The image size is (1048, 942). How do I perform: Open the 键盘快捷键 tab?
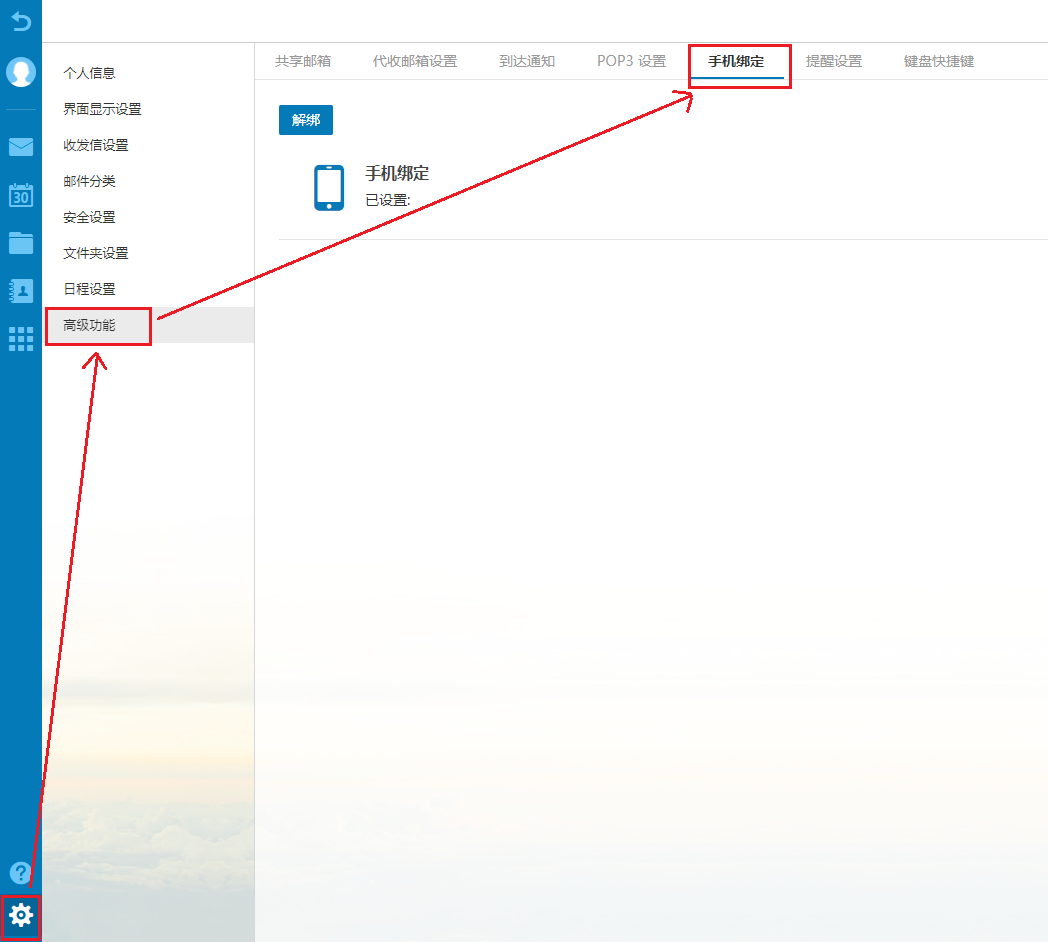(x=939, y=62)
